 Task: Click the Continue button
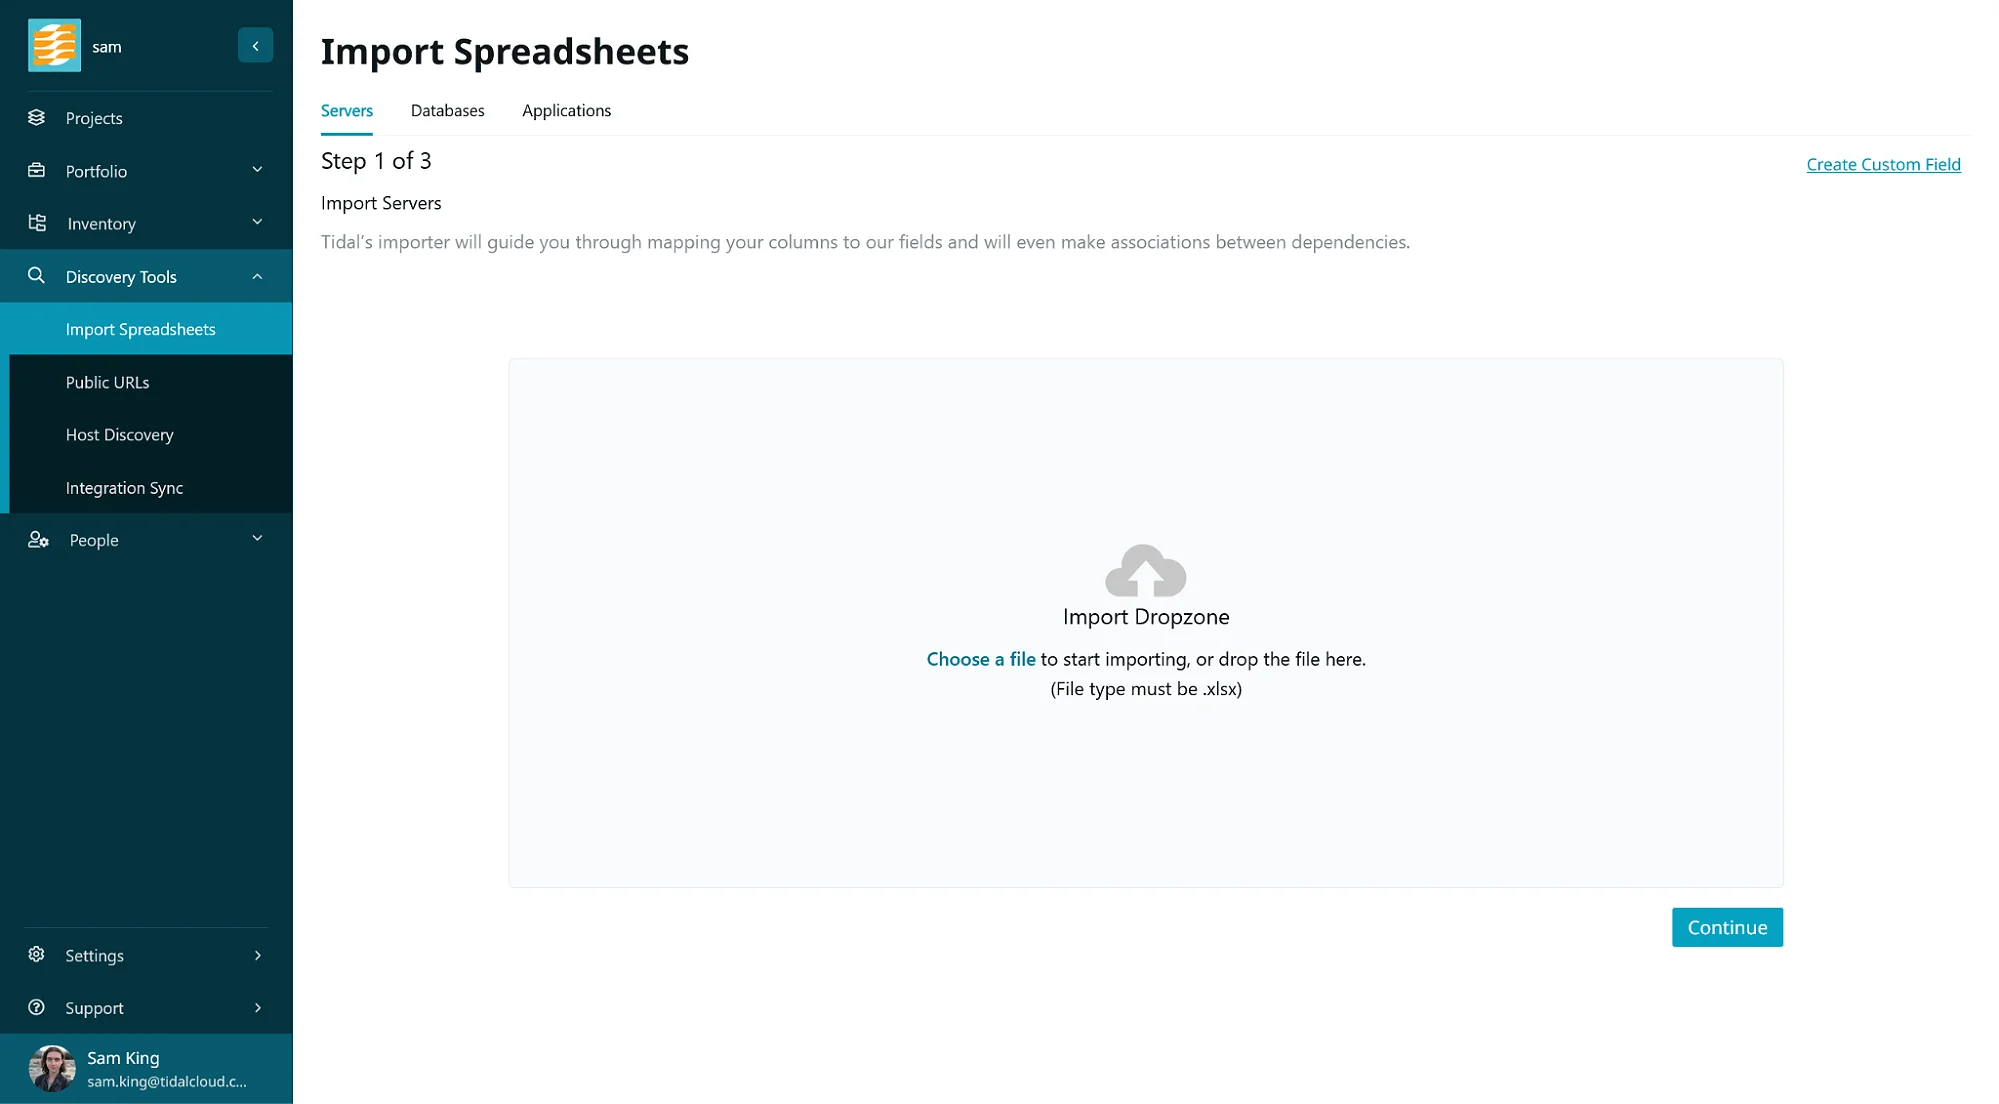(1727, 926)
